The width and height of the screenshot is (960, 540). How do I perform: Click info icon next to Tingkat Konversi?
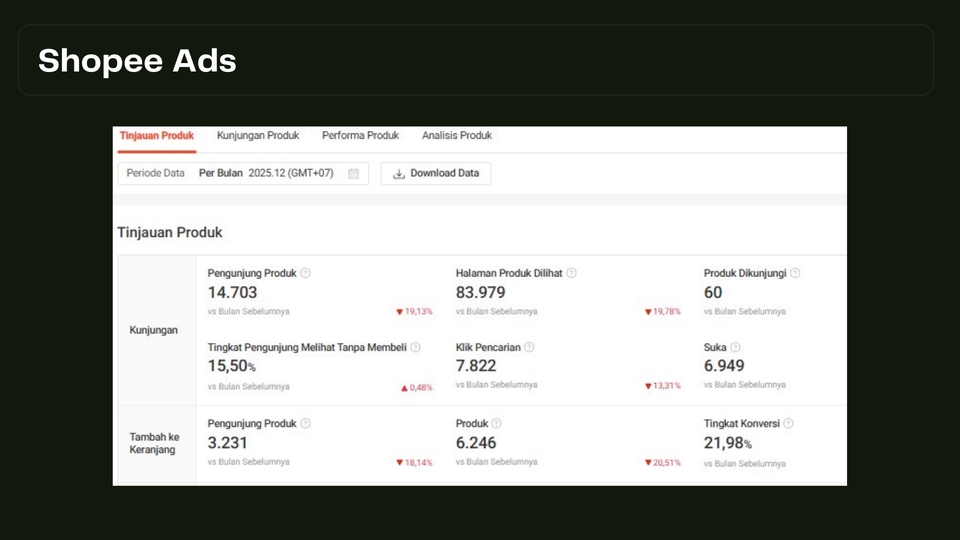click(x=788, y=423)
